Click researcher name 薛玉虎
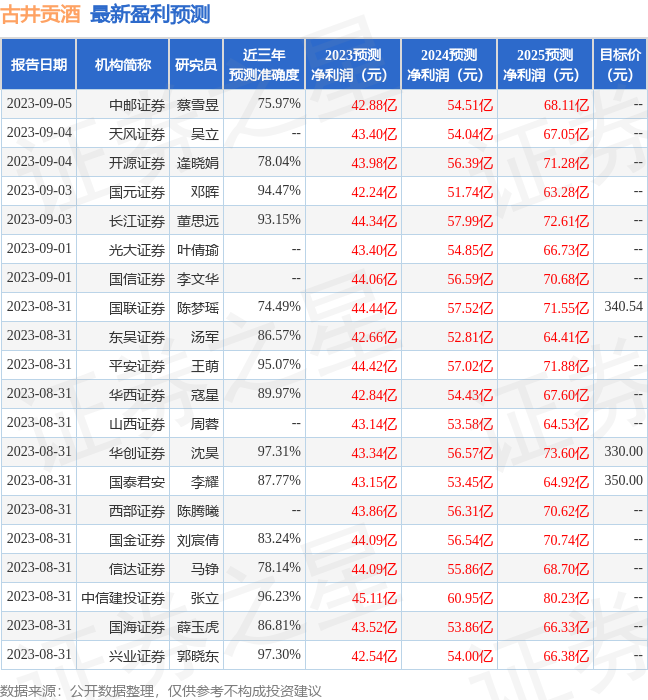Viewport: 648px width, 700px height. (198, 627)
